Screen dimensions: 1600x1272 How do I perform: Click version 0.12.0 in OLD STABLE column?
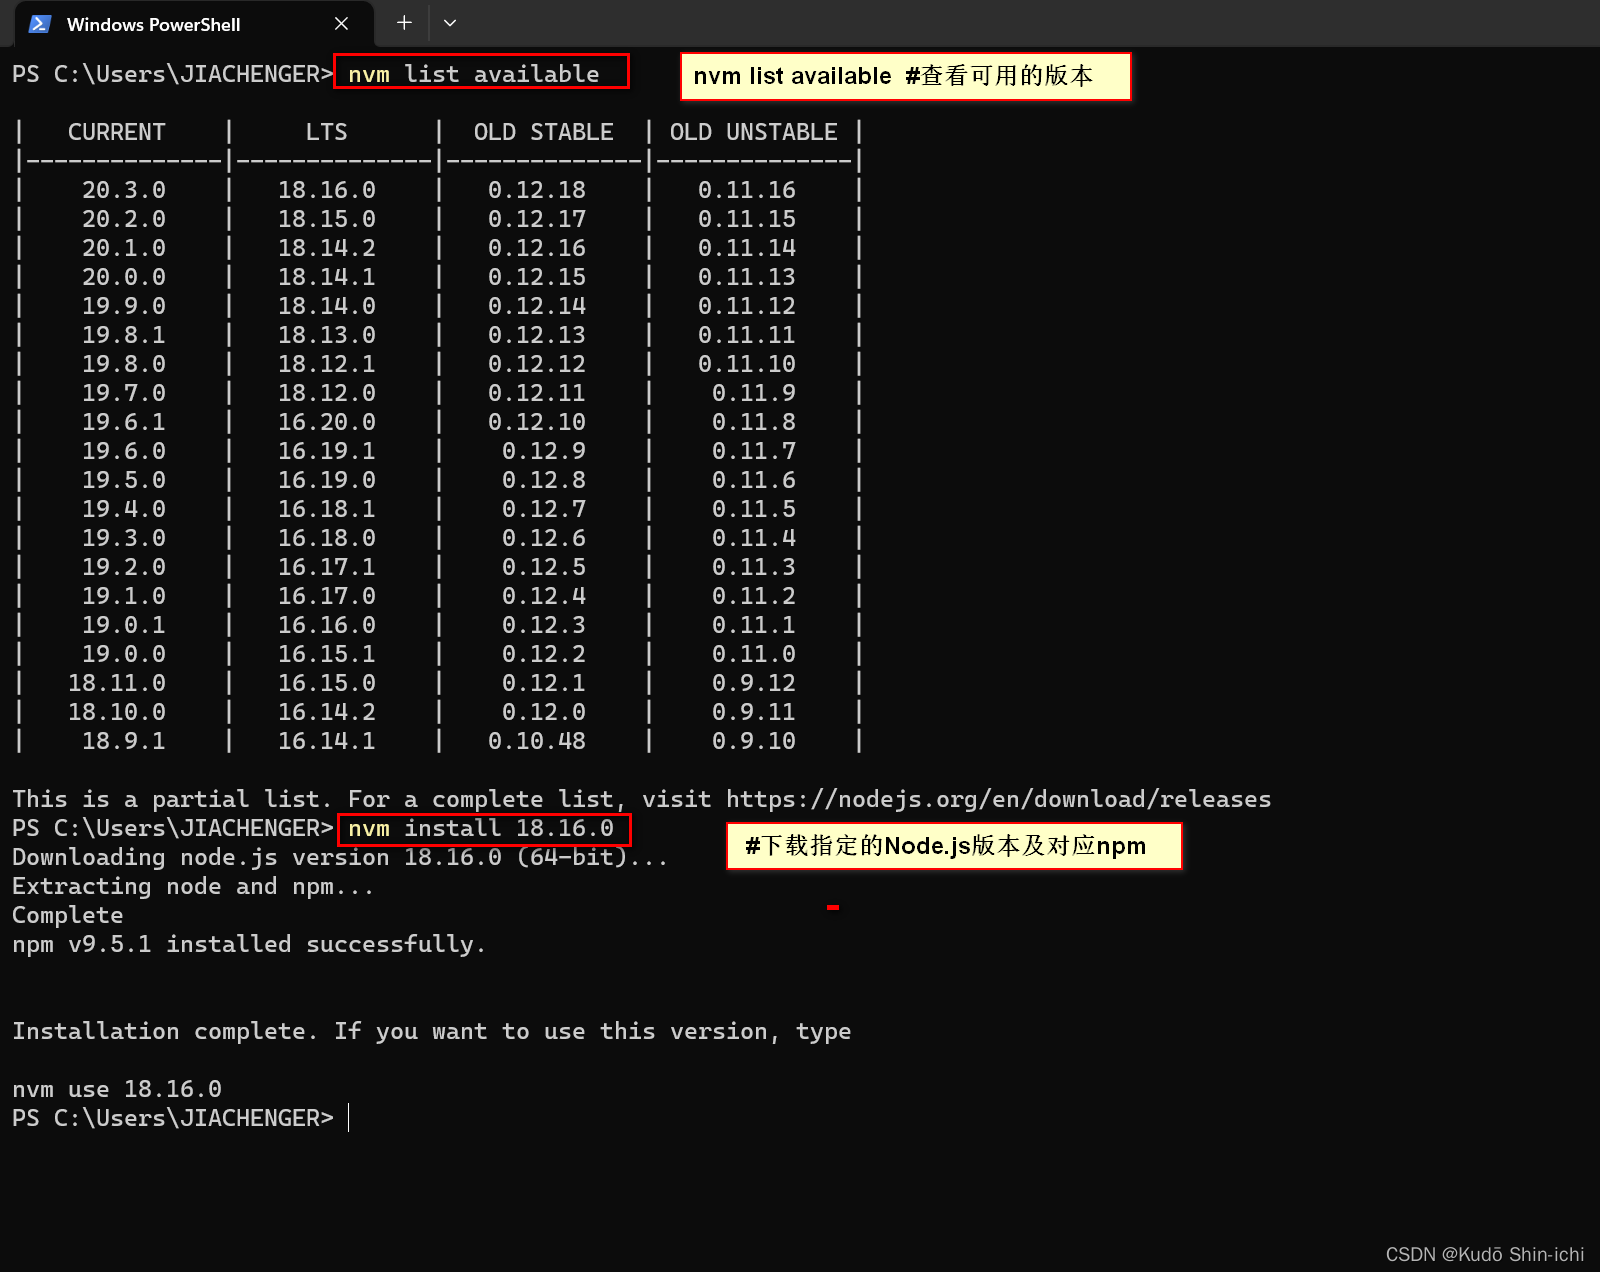coord(544,712)
